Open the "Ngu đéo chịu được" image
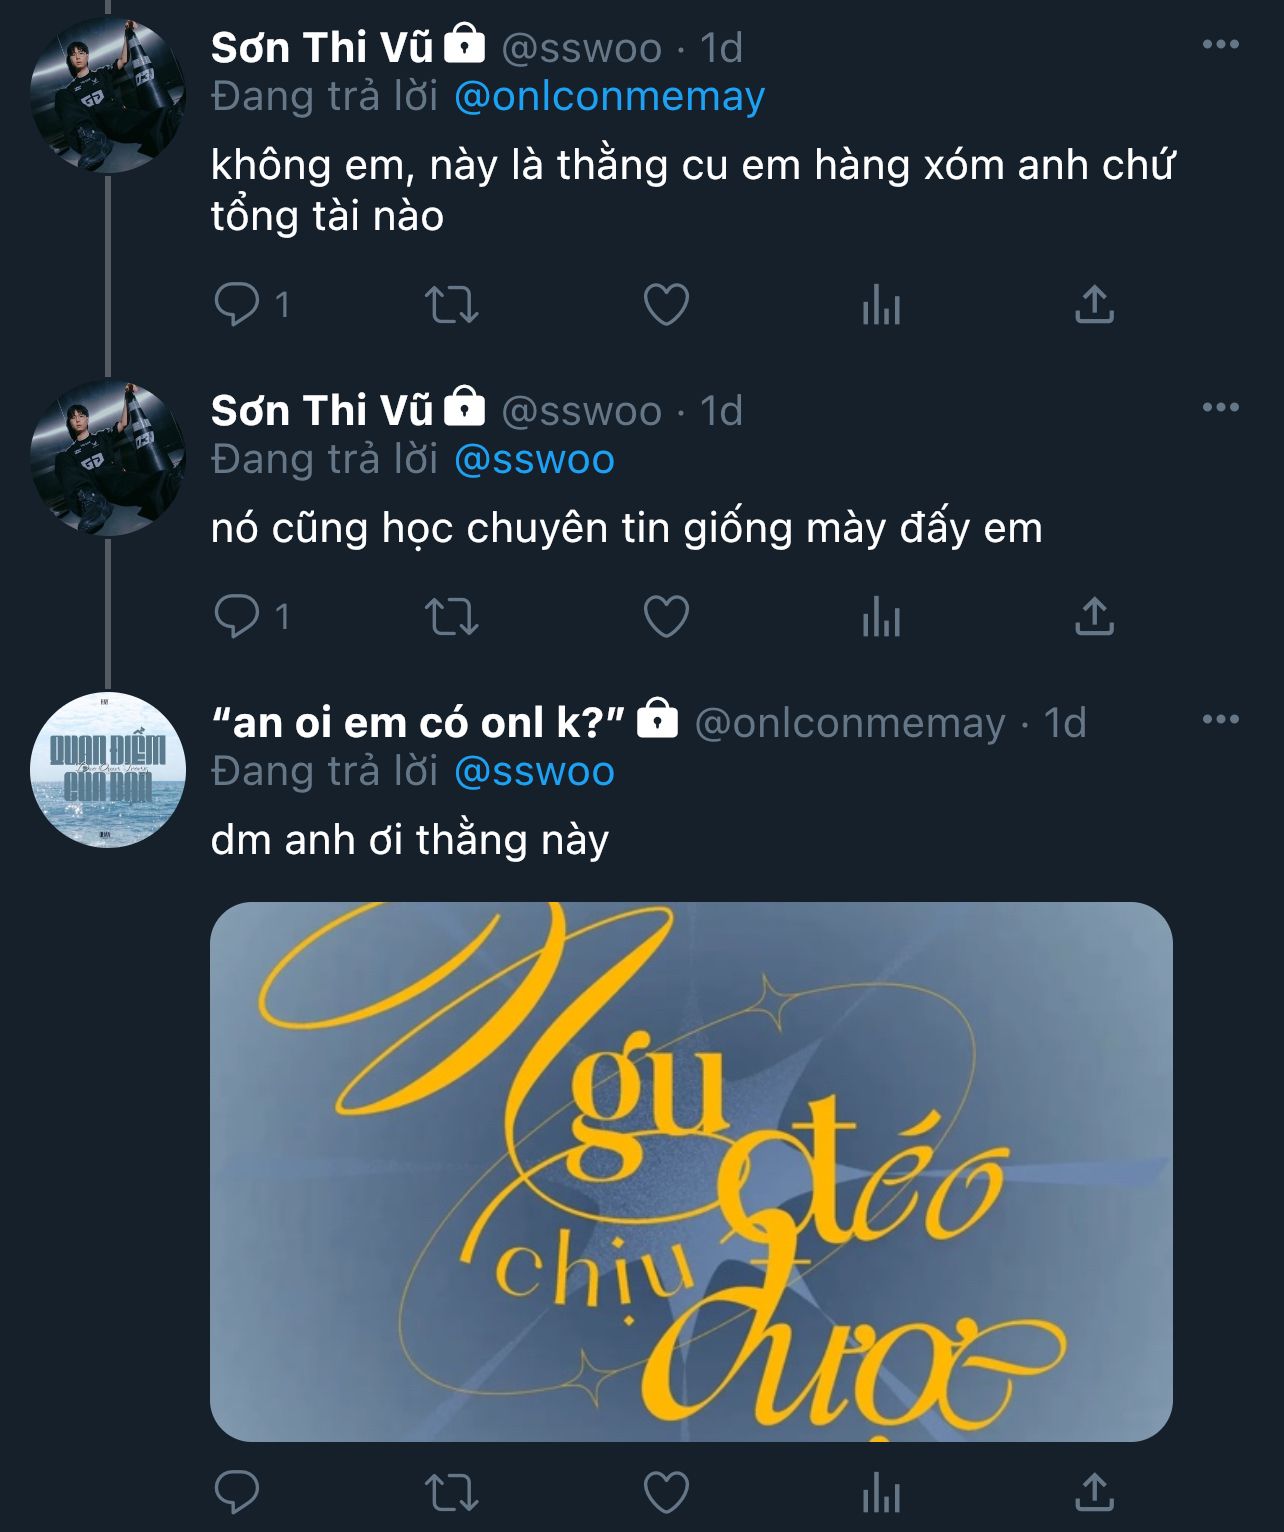 pyautogui.click(x=691, y=1171)
